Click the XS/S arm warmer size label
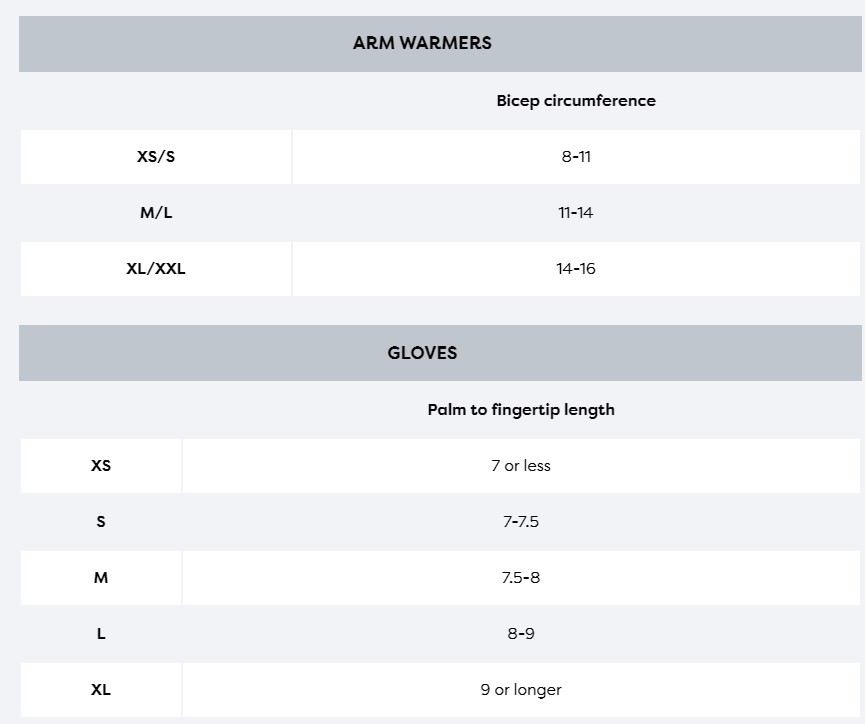 click(156, 157)
